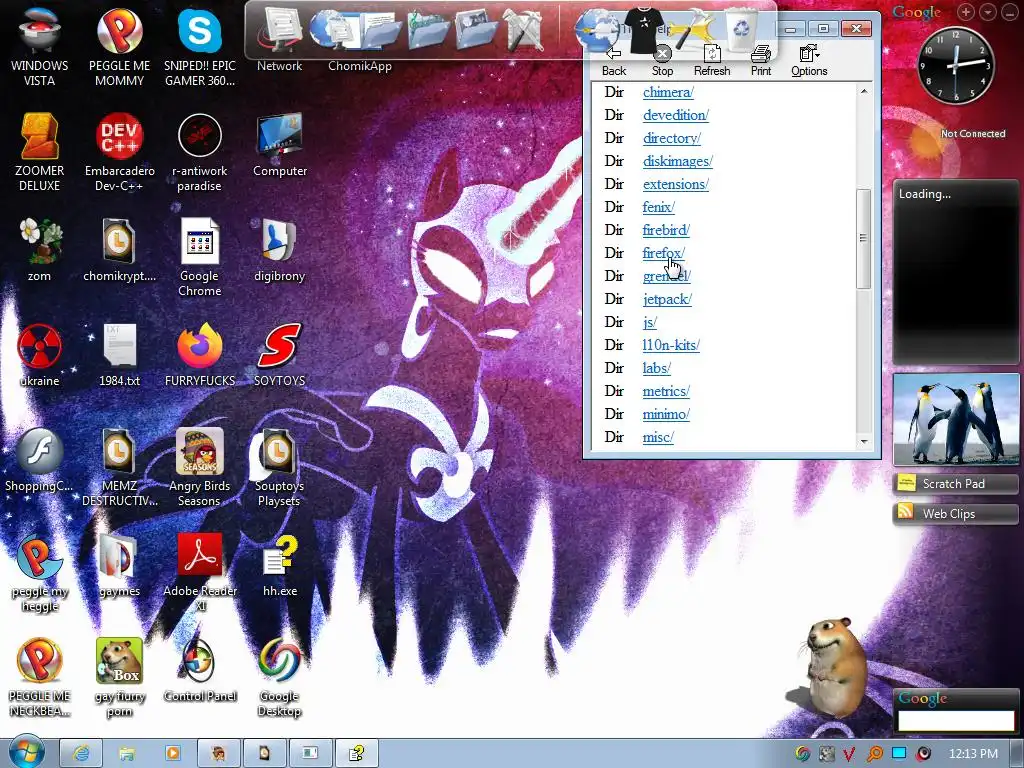Open the Souptoys Playsets desktop icon
1024x768 pixels.
pos(280,466)
